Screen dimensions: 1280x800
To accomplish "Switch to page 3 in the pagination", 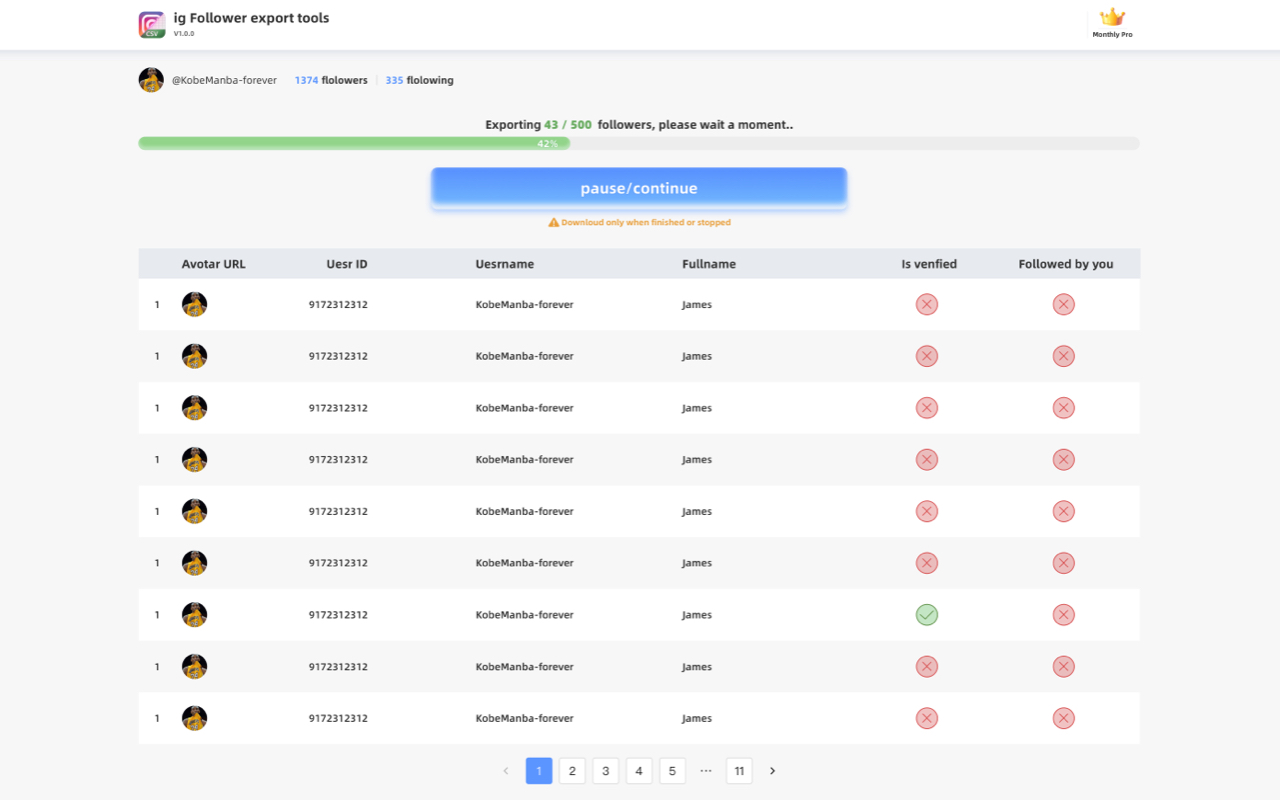I will [605, 770].
